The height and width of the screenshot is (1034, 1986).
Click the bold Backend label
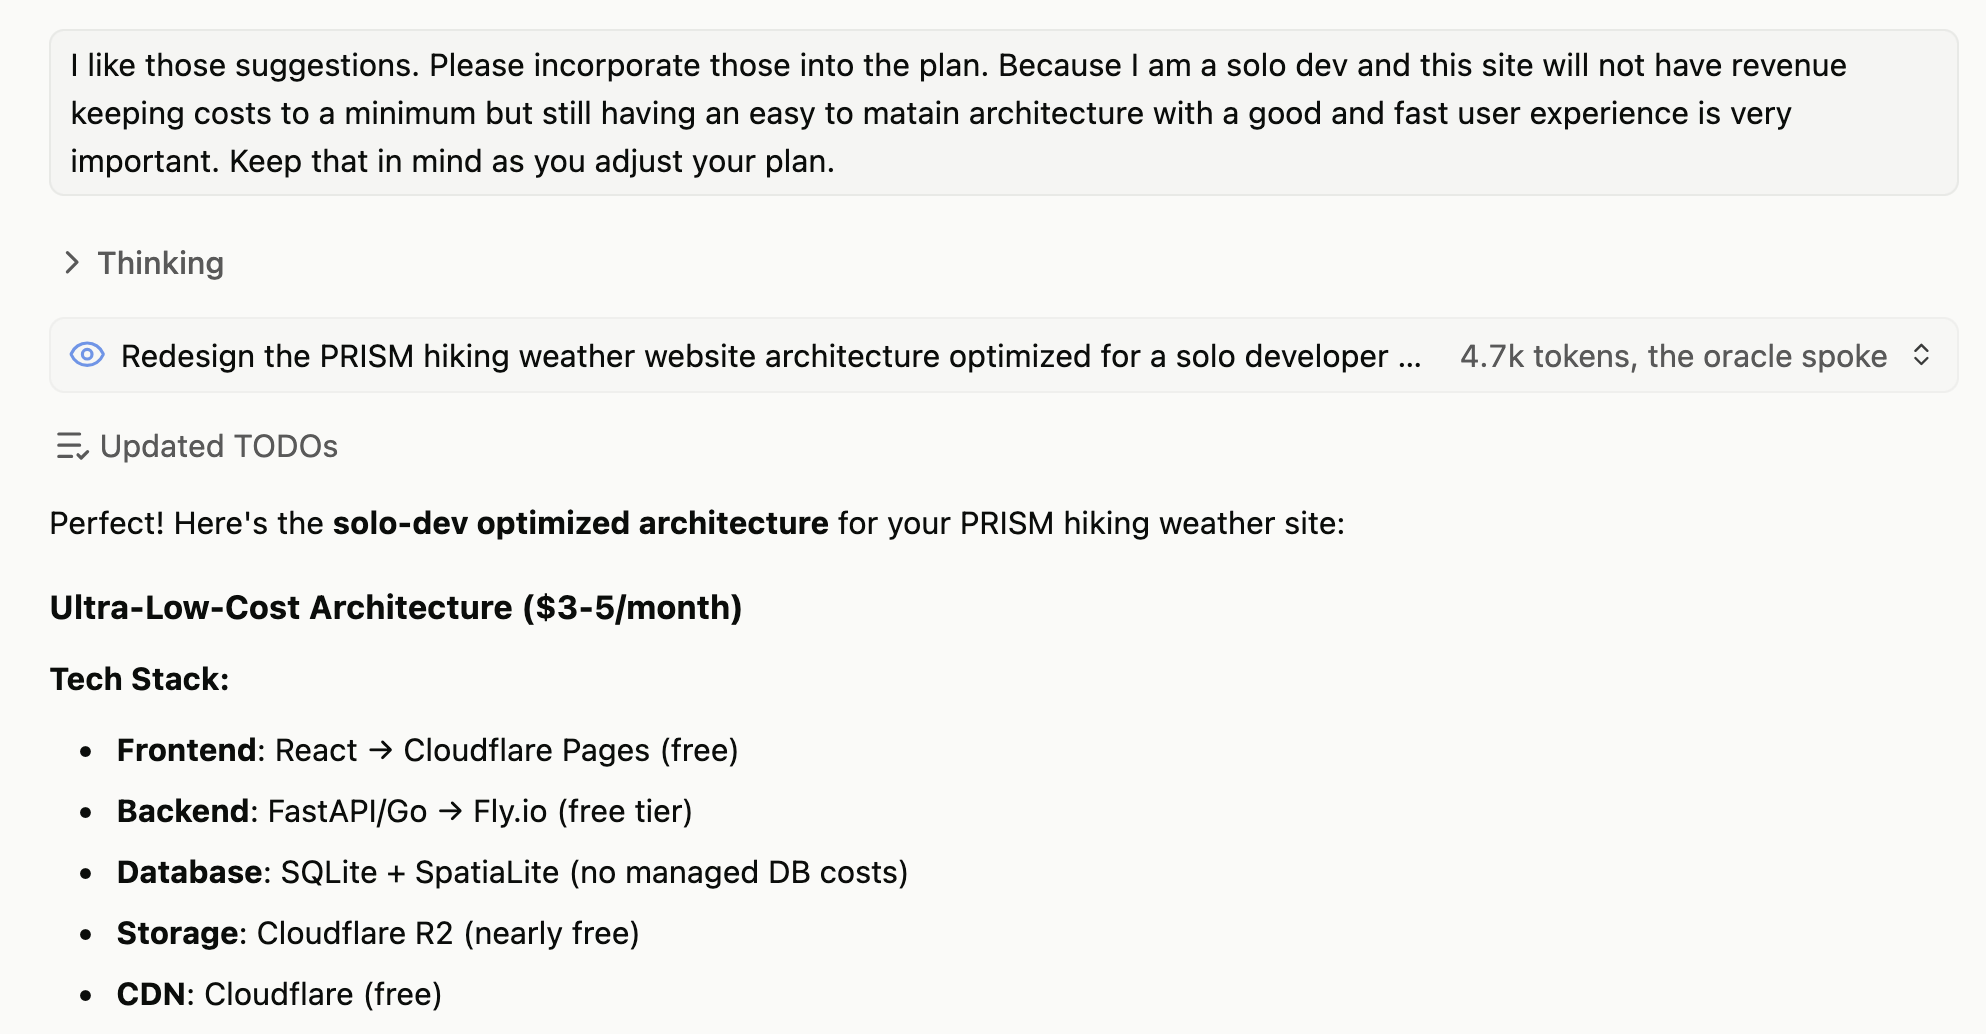coord(182,811)
